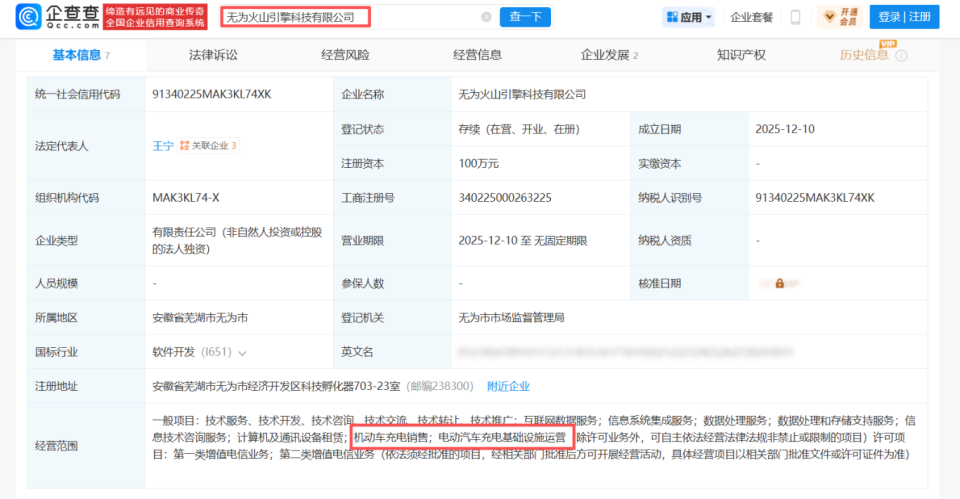
Task: Select the registered capital 100万元
Action: point(479,163)
